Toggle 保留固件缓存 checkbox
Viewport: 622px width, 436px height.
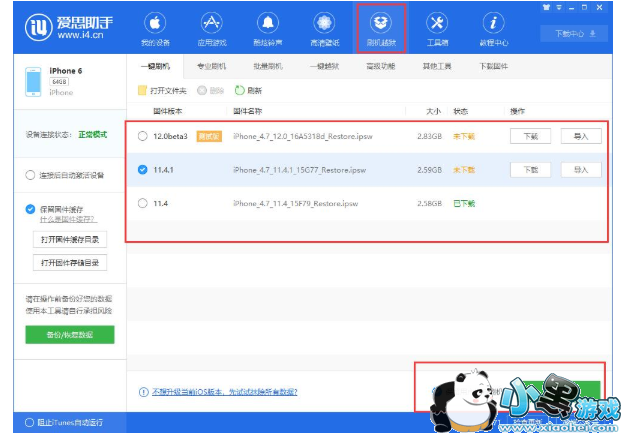tap(30, 209)
